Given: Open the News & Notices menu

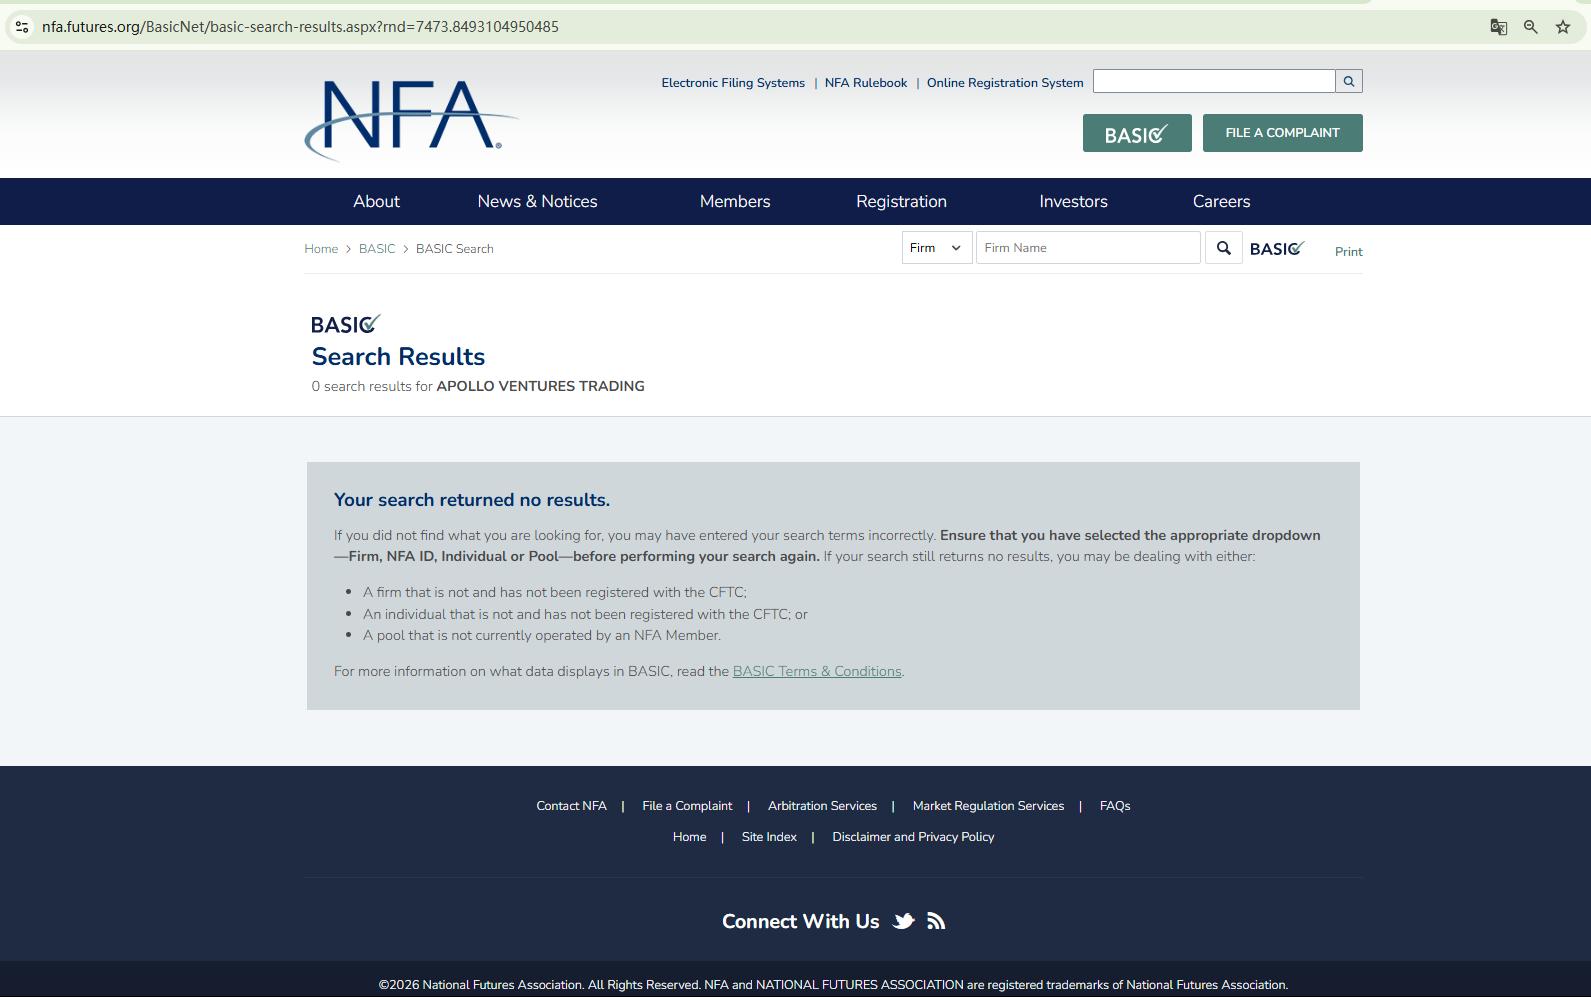Looking at the screenshot, I should click(x=537, y=201).
